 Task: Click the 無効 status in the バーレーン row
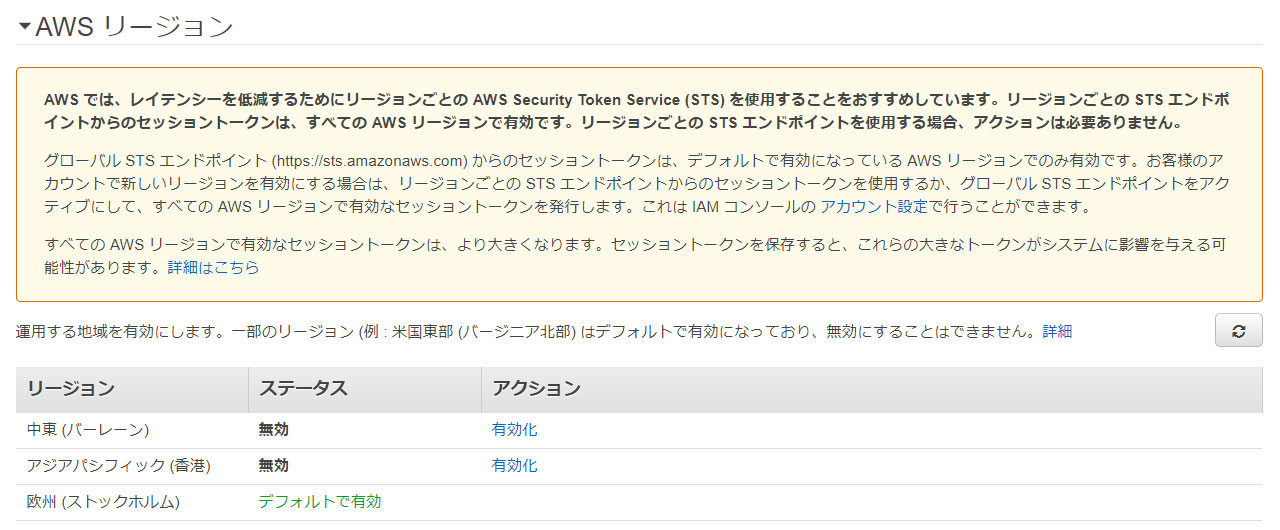coord(273,430)
